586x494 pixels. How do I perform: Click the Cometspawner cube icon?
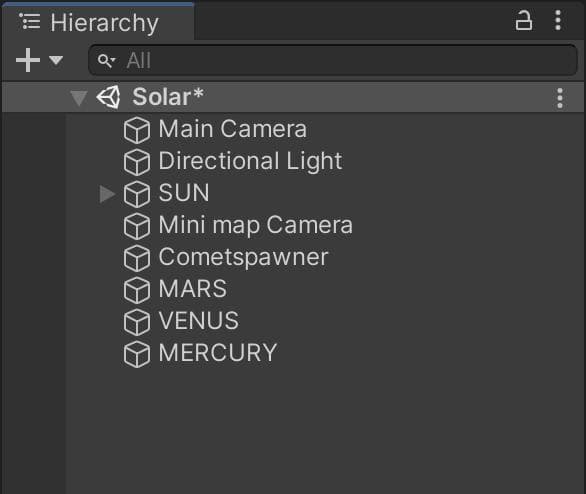pyautogui.click(x=137, y=258)
